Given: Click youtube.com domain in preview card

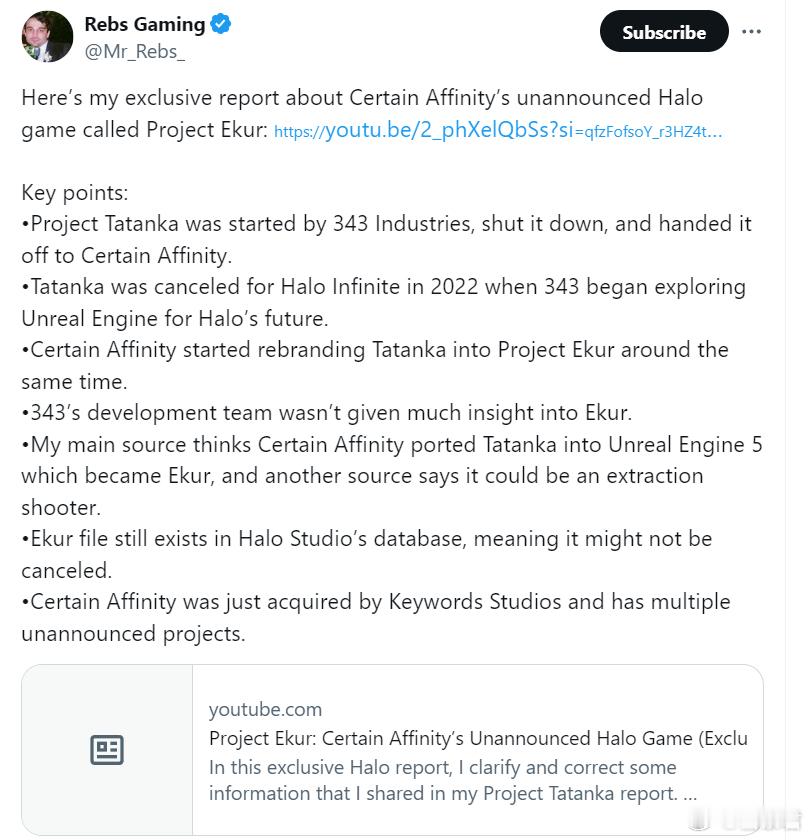Looking at the screenshot, I should point(265,709).
